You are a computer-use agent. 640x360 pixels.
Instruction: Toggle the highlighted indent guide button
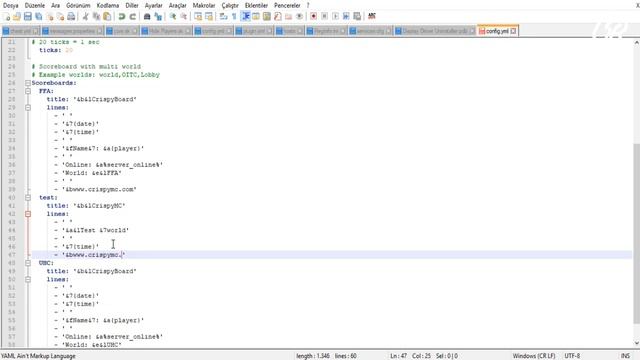point(245,17)
